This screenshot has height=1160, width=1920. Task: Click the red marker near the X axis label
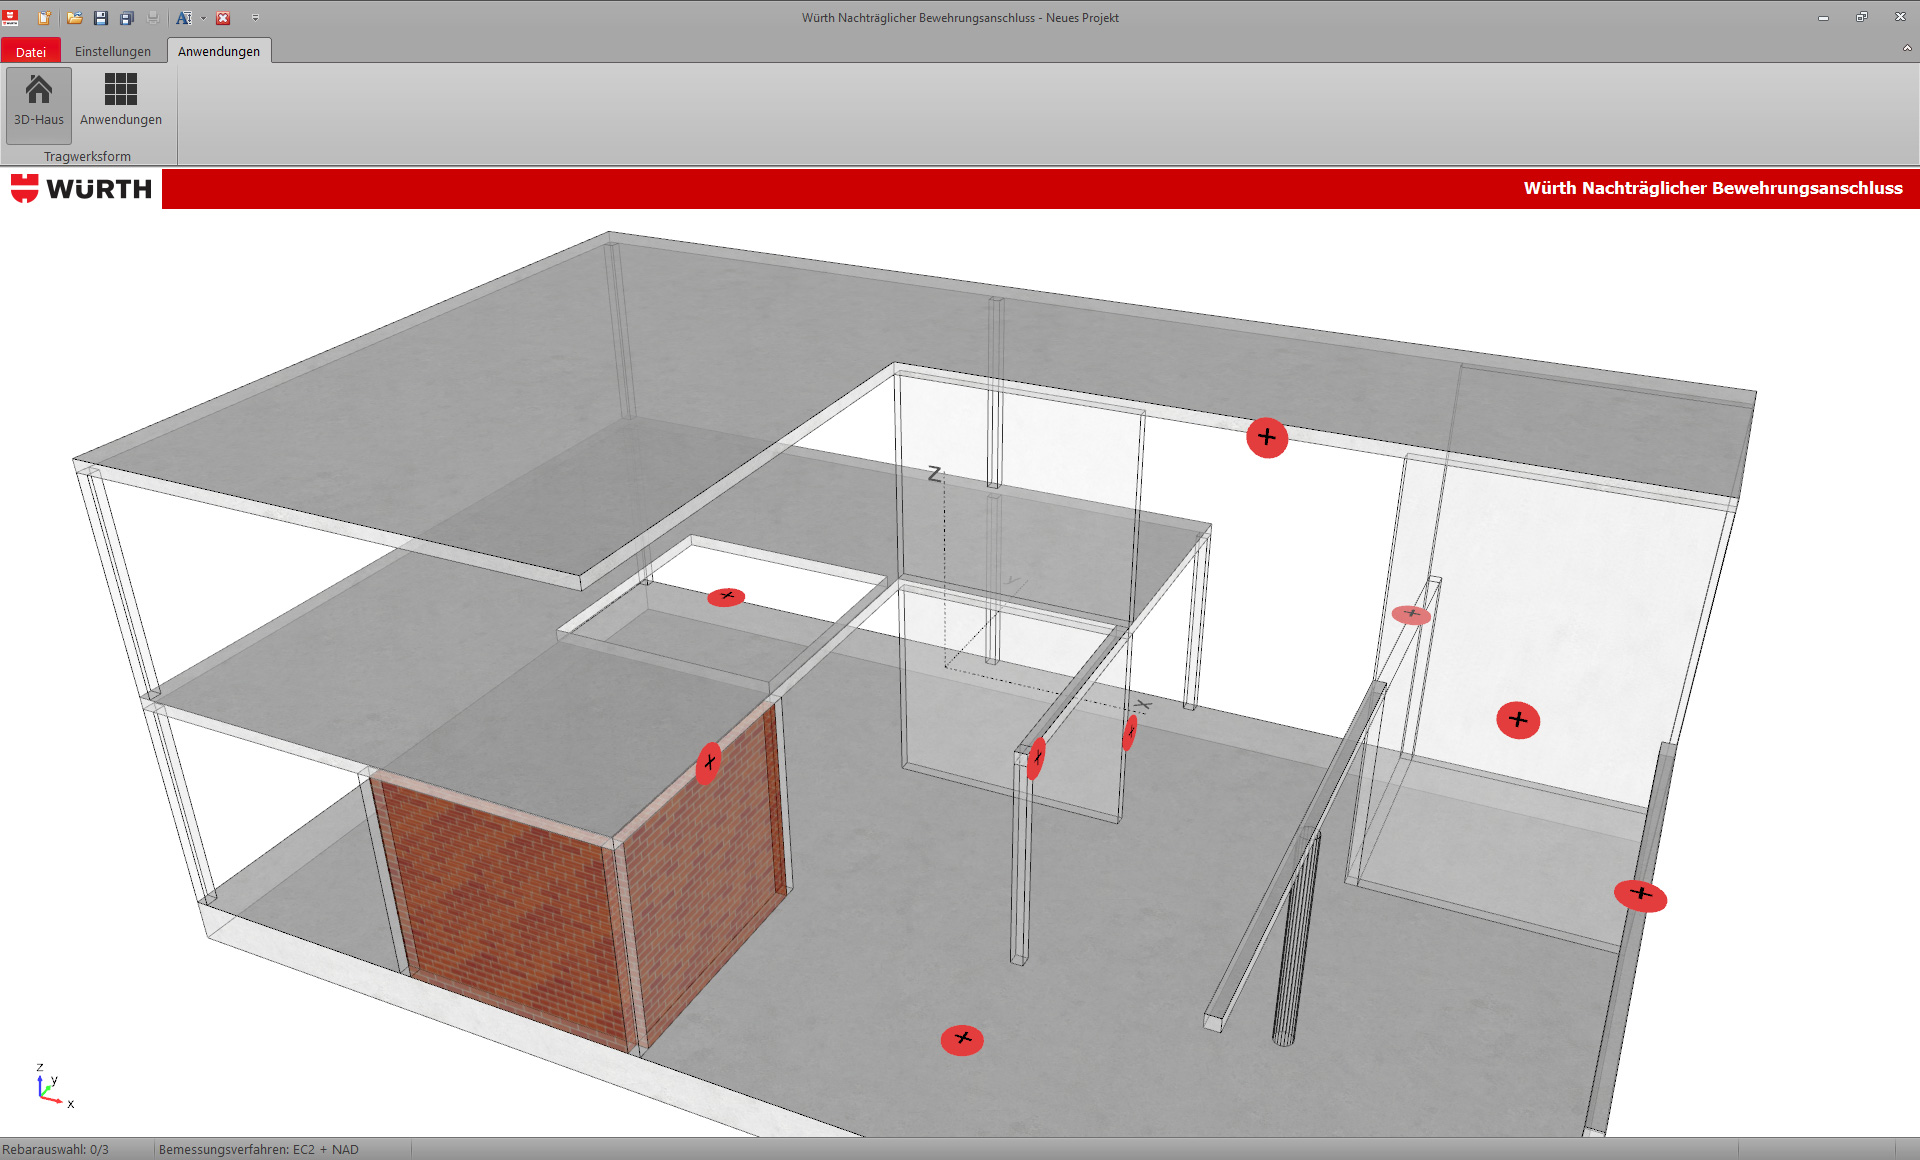pos(1130,732)
